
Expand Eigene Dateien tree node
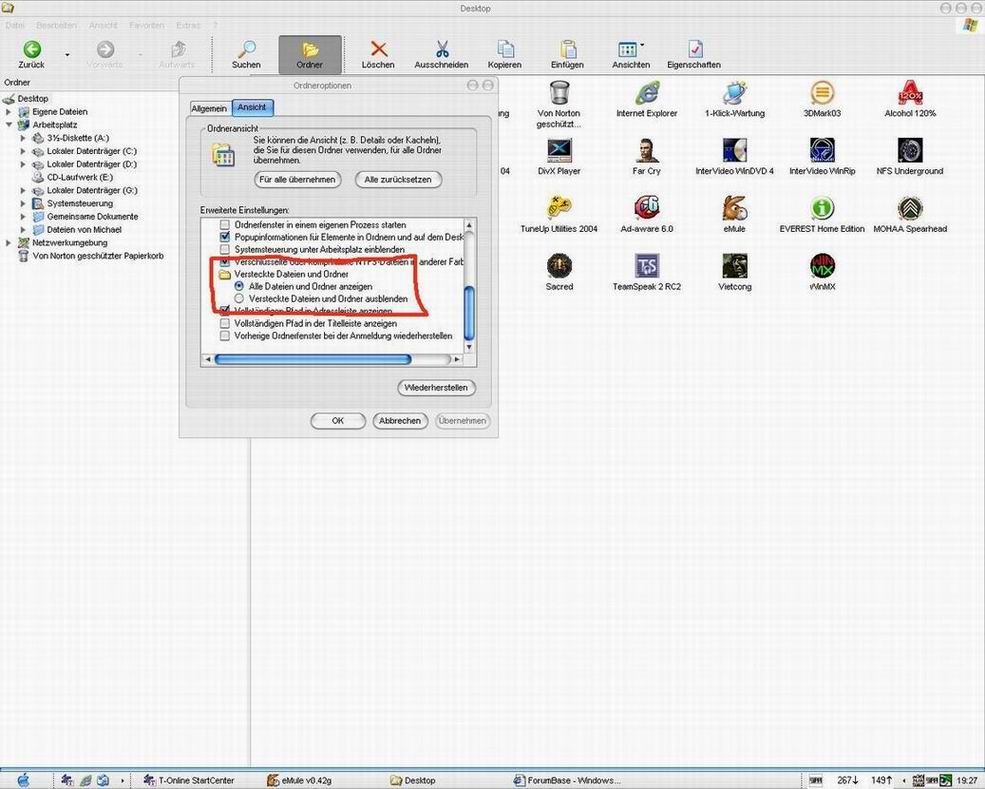coord(9,112)
